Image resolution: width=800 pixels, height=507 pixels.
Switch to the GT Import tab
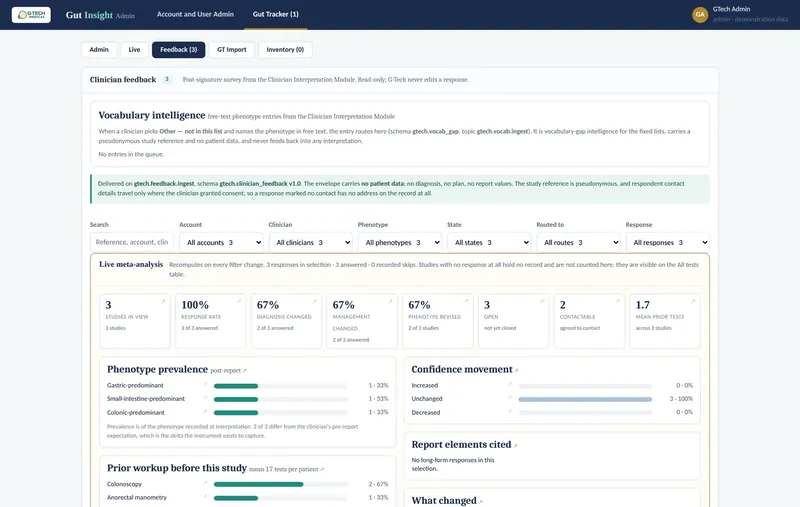click(x=232, y=49)
